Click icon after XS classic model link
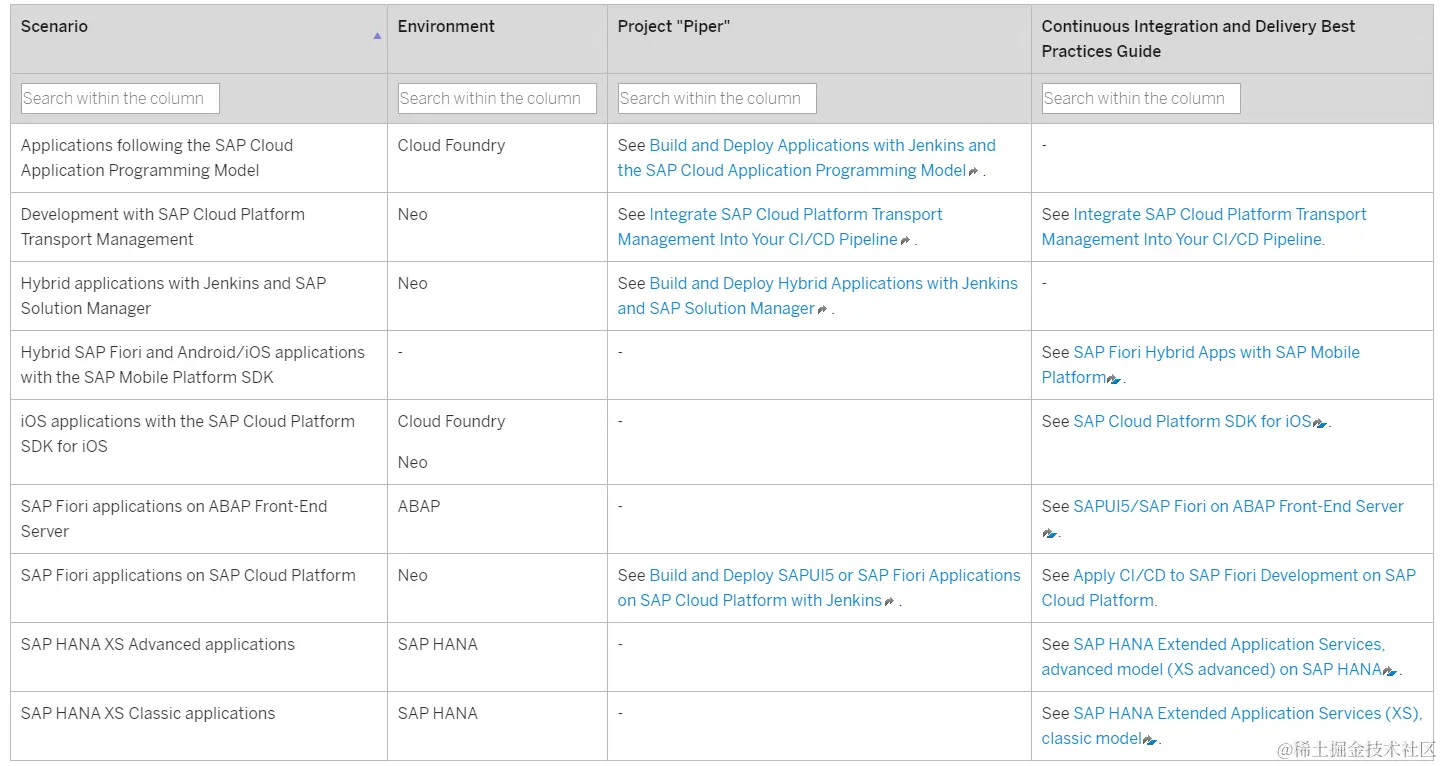This screenshot has width=1443, height=766. coord(1150,740)
